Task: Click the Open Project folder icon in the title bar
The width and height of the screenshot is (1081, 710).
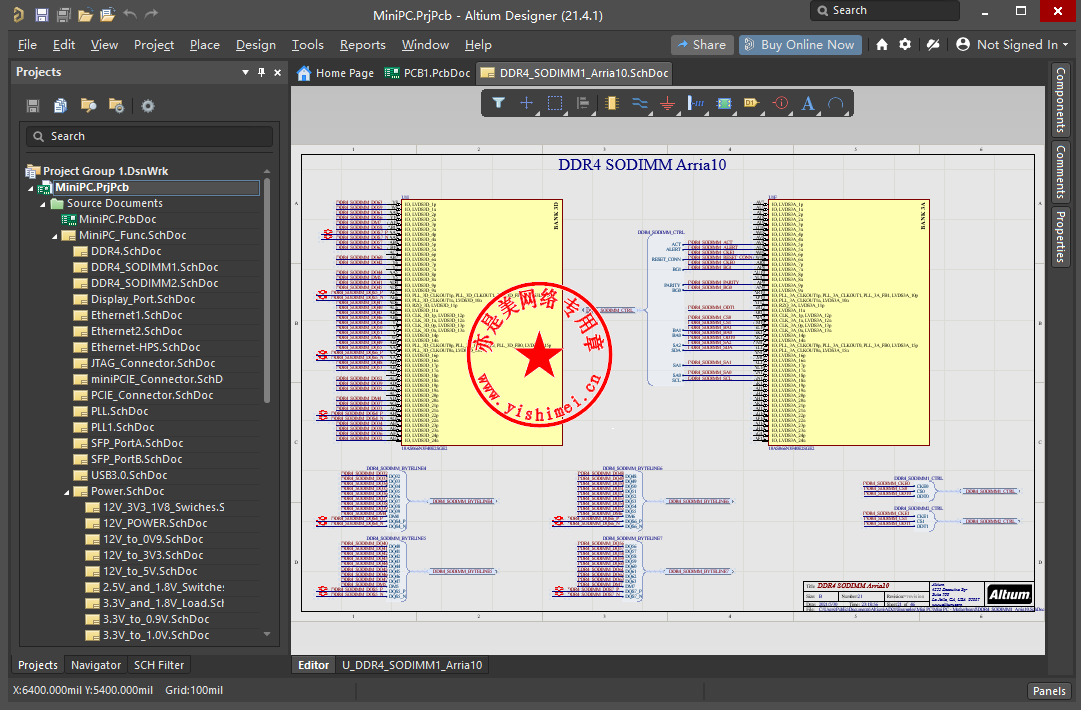Action: tap(108, 14)
